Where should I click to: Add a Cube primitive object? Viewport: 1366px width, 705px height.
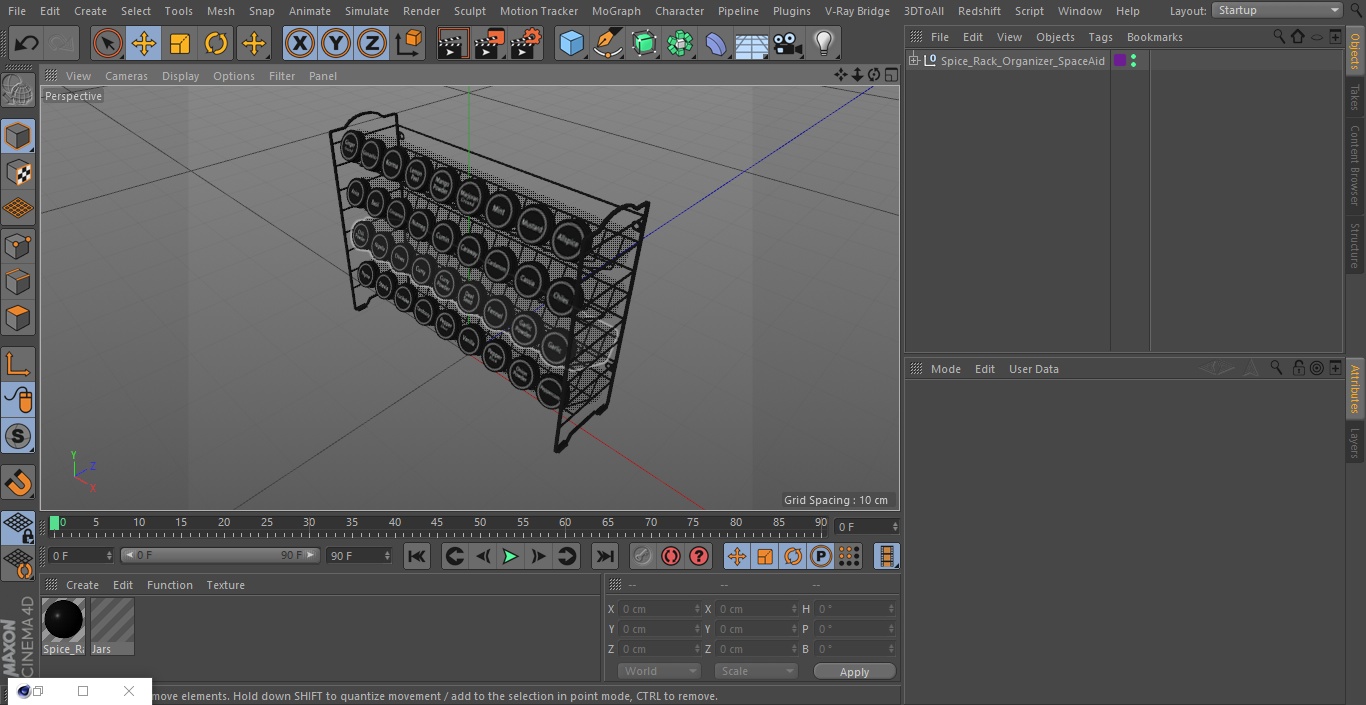571,43
